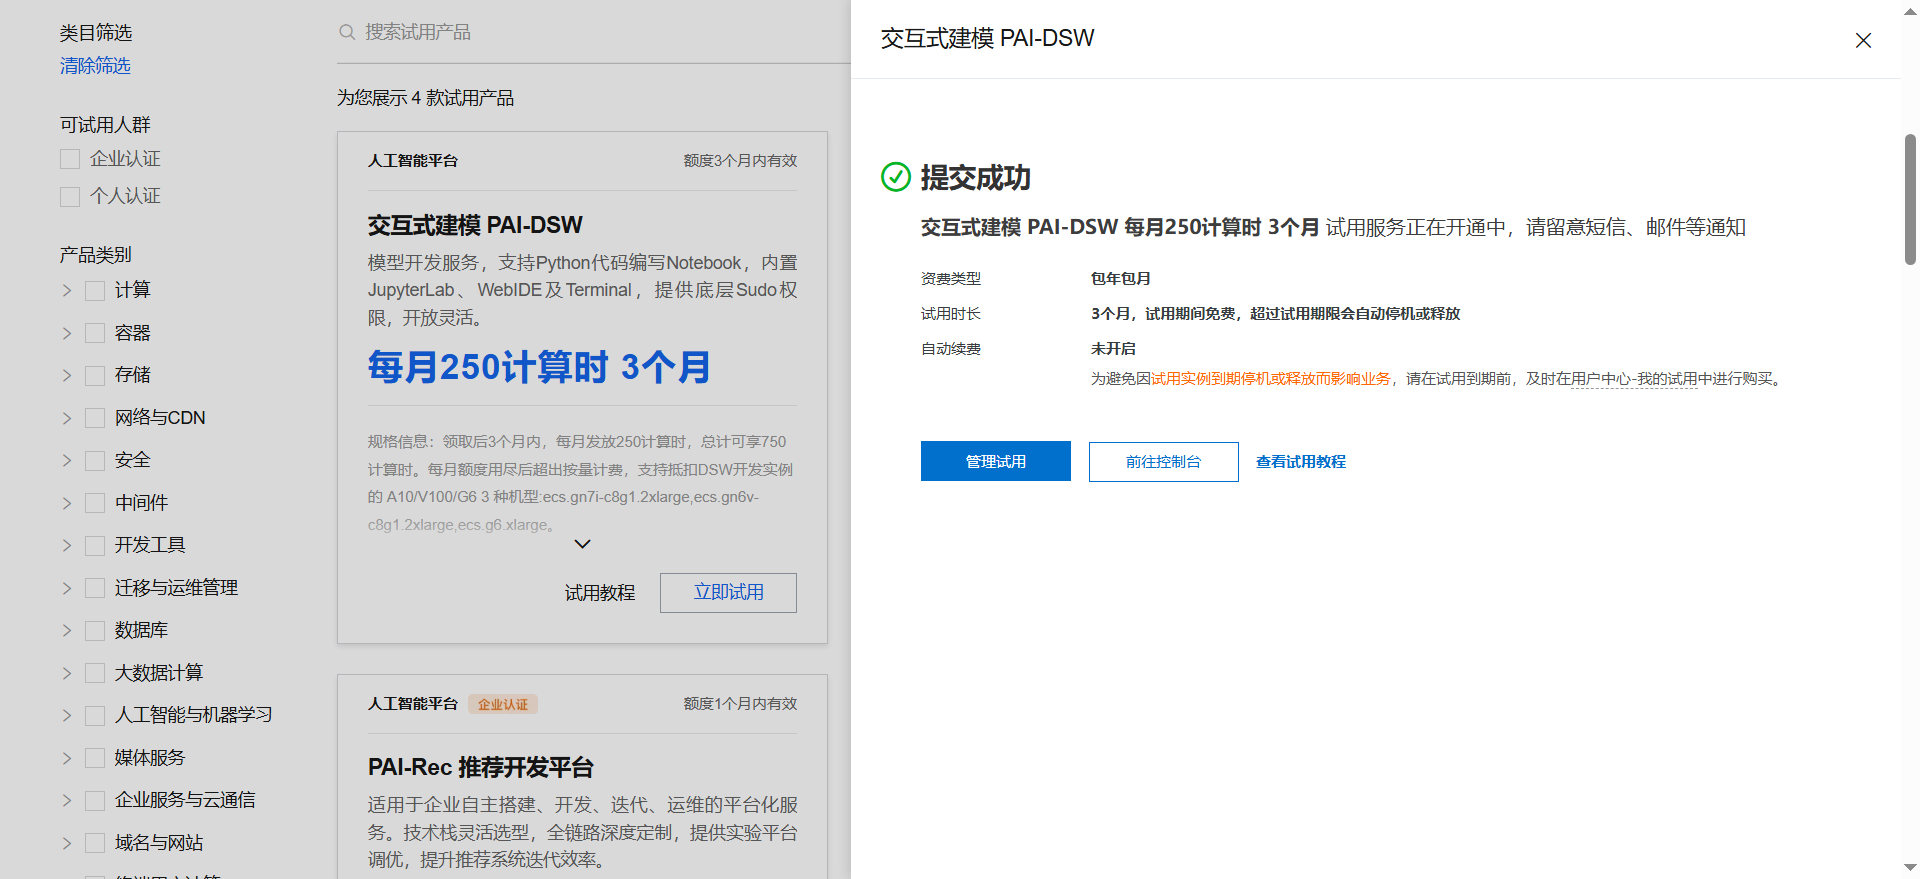The image size is (1920, 879).
Task: Expand the 安全 category arrow
Action: pyautogui.click(x=67, y=460)
